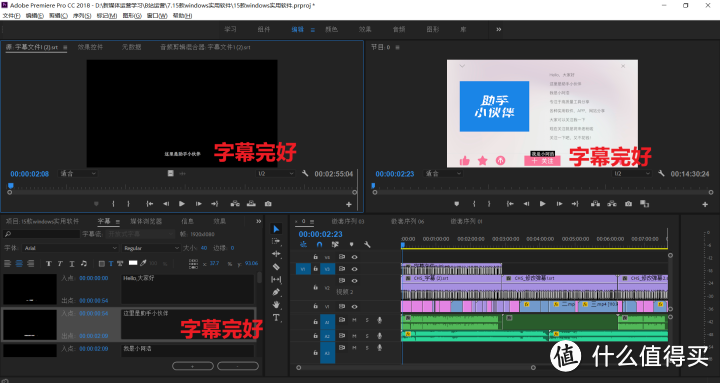Click Overwrite button in source monitor
The width and height of the screenshot is (720, 383).
[x=251, y=203]
